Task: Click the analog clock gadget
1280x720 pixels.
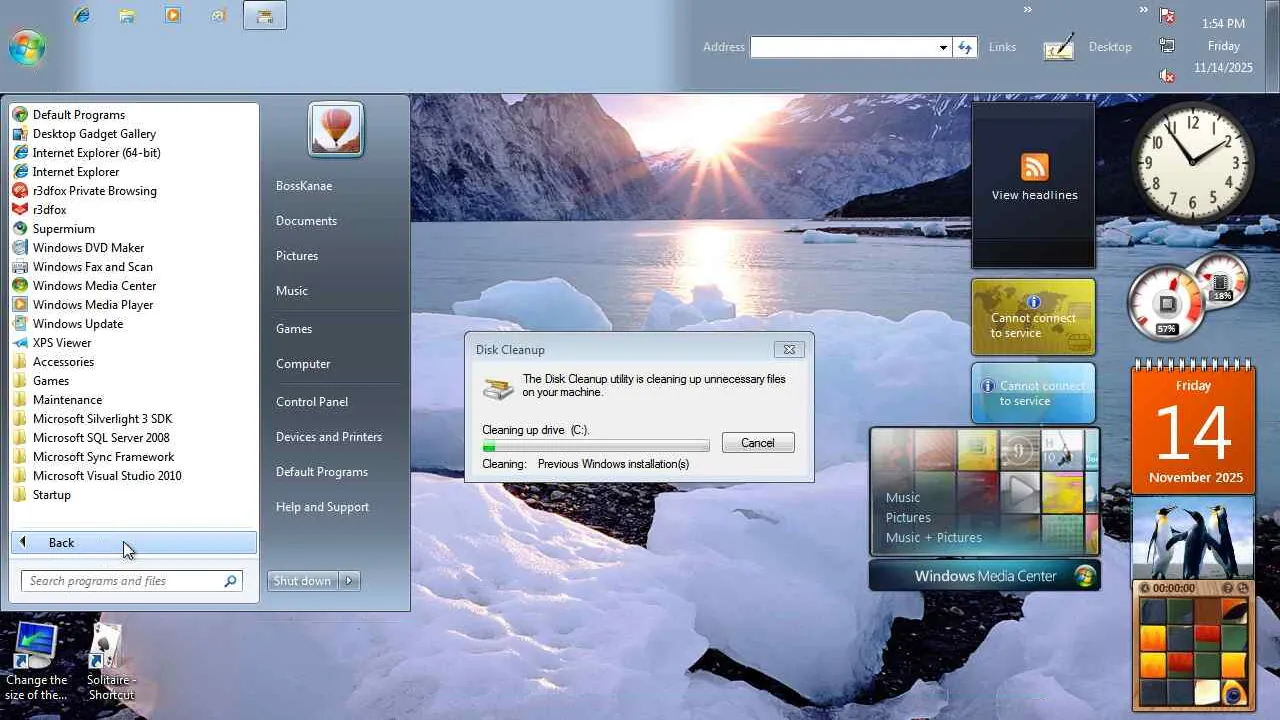Action: (1193, 162)
